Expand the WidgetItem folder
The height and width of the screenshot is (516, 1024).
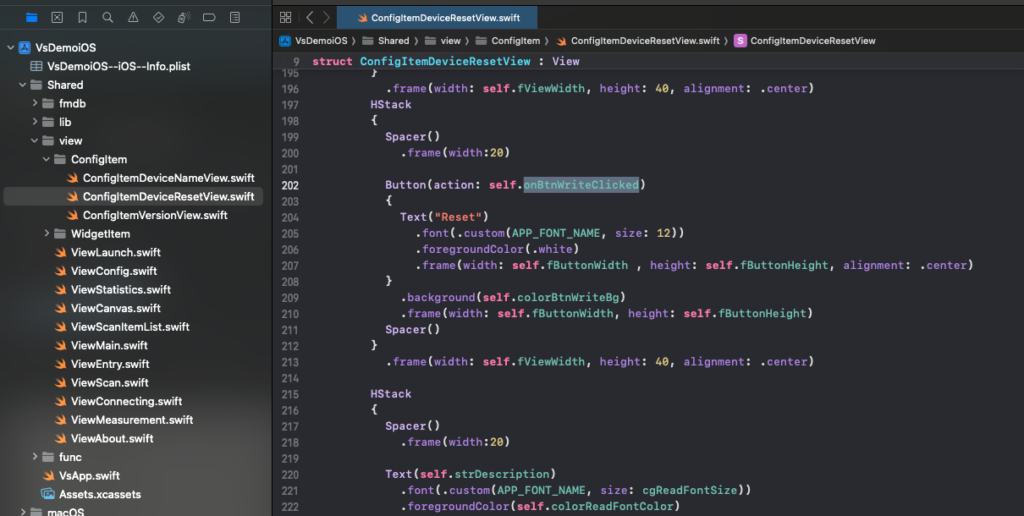pos(47,234)
